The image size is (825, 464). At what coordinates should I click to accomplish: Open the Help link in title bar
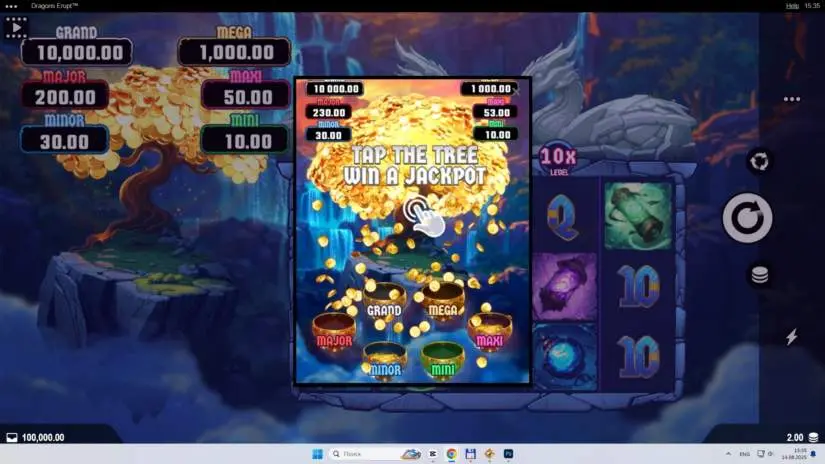[792, 6]
